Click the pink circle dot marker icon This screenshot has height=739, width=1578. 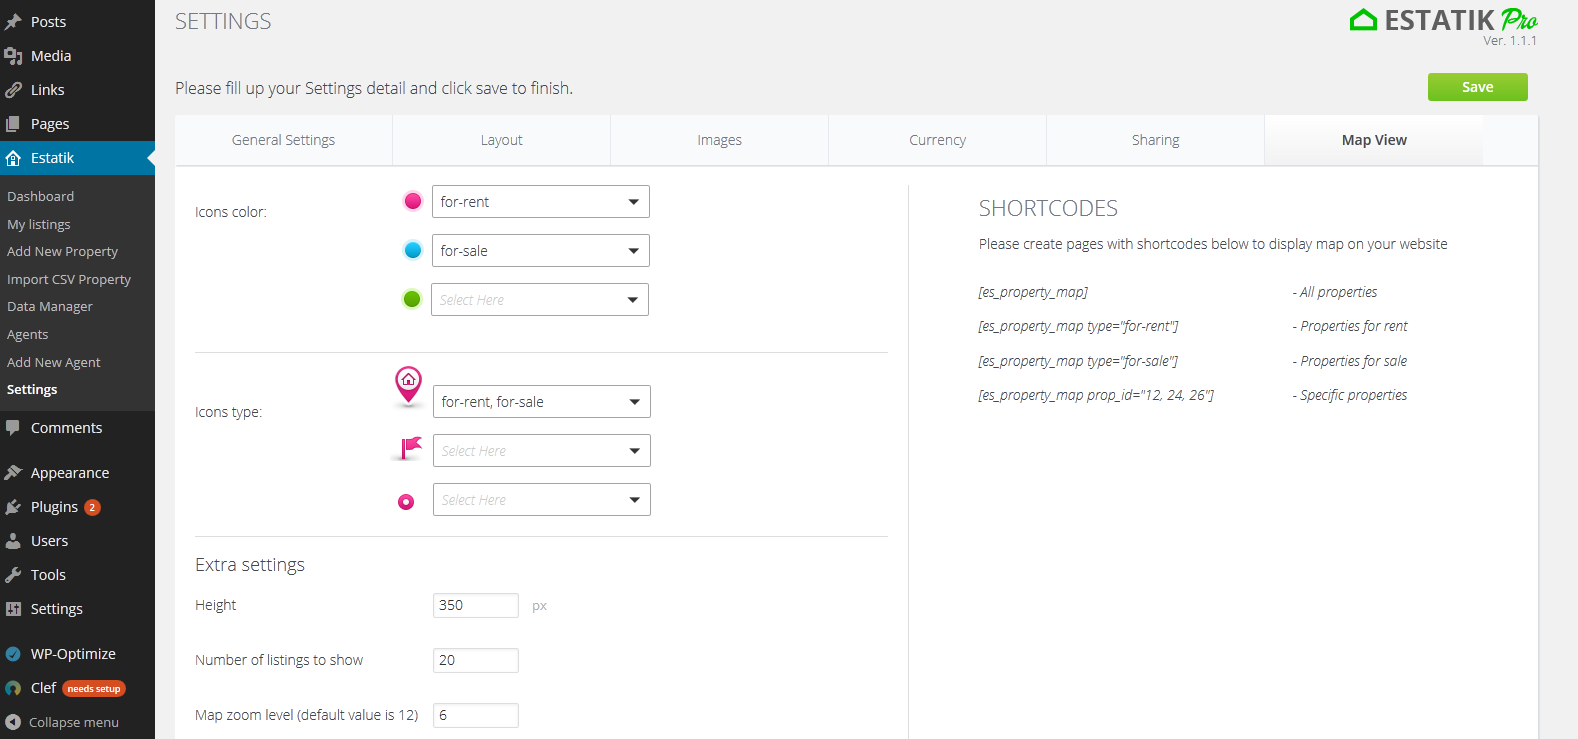406,502
